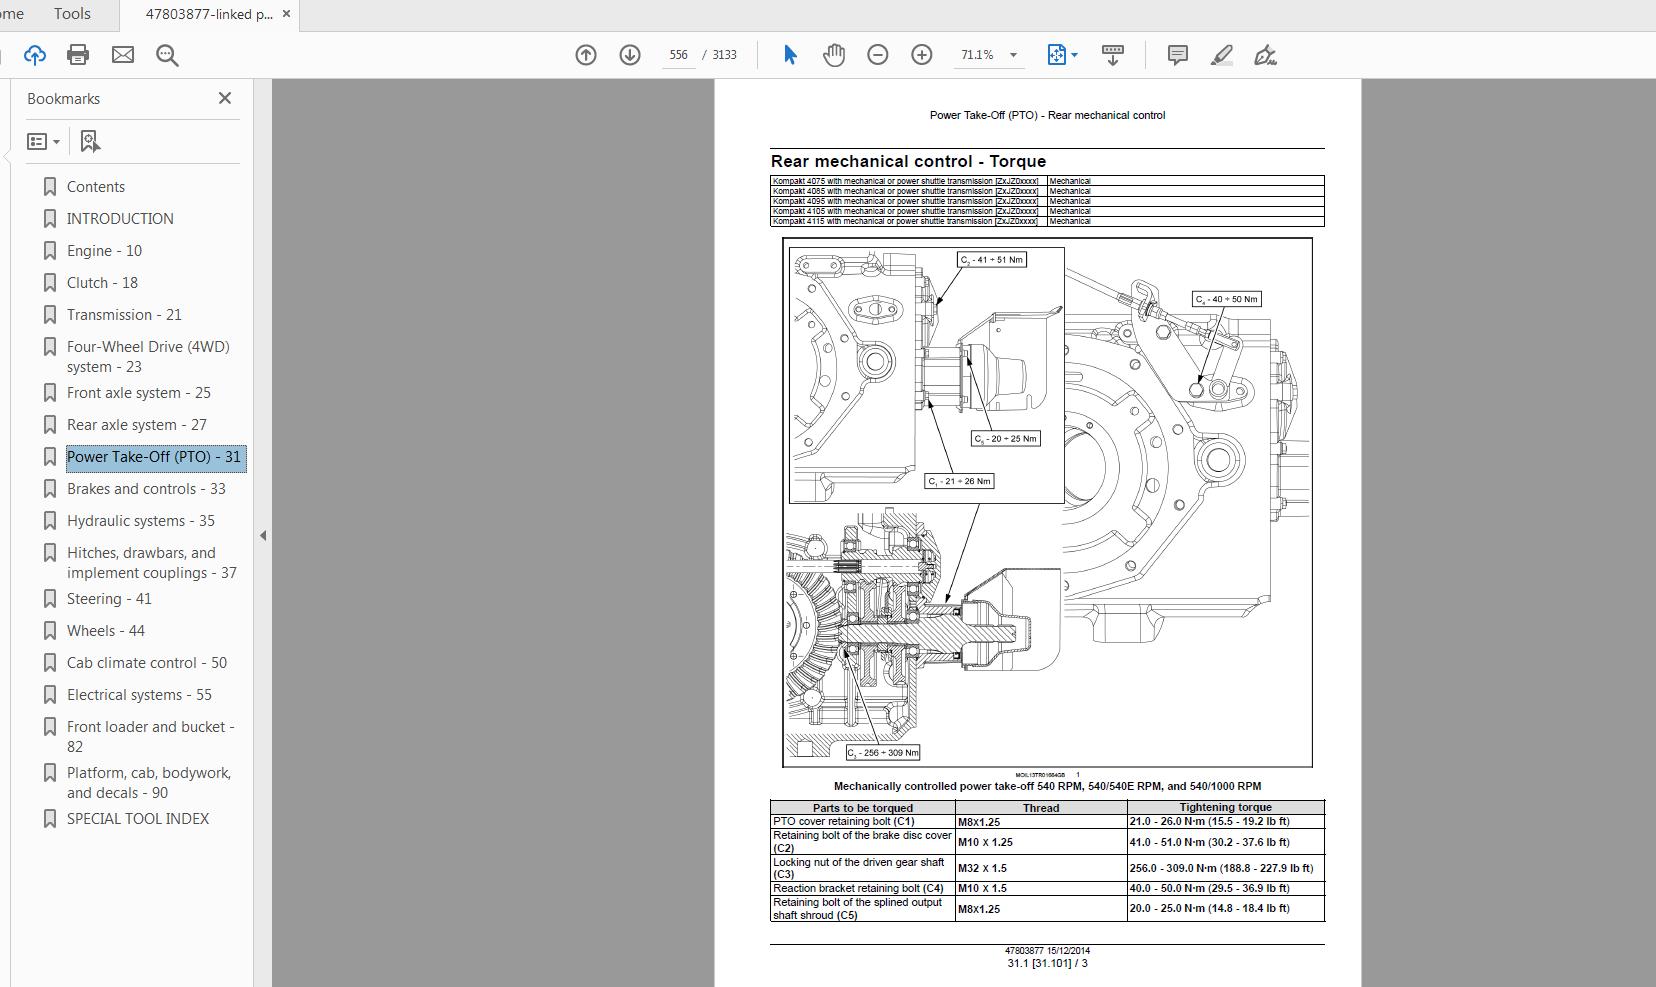Edit the current page number field
Screen dimensions: 1656x987
click(x=679, y=55)
